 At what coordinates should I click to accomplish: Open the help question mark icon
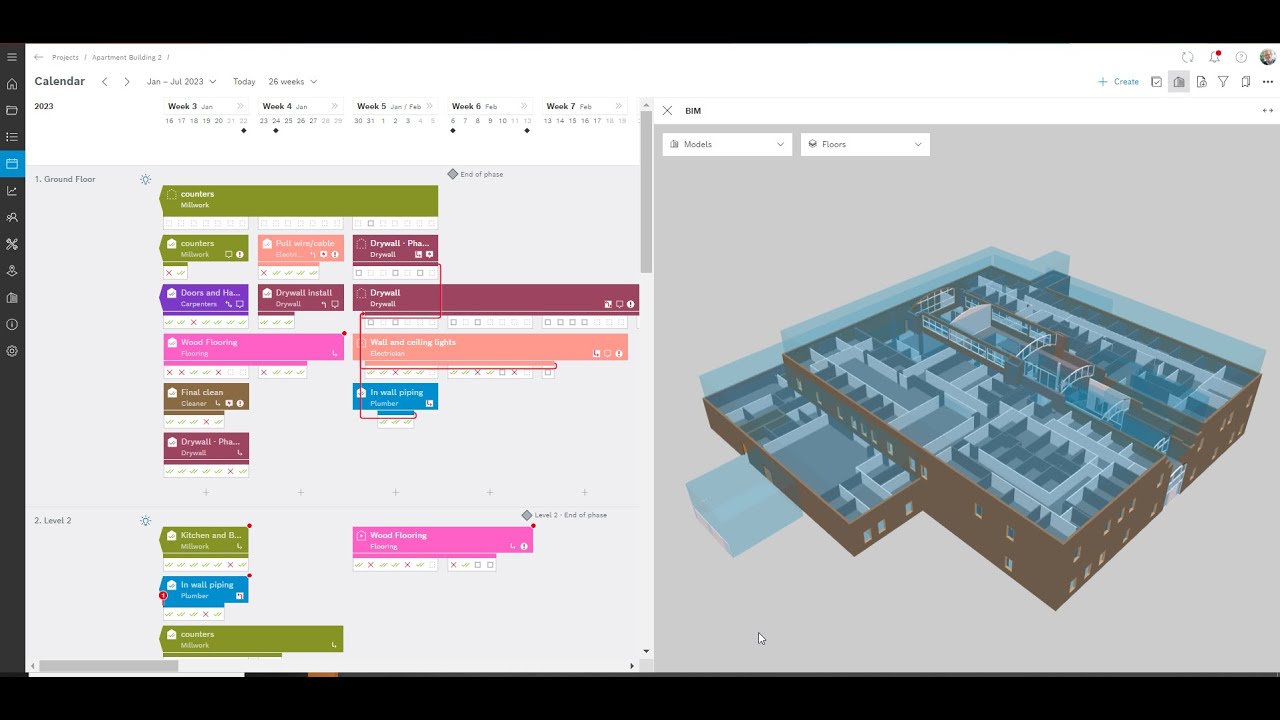[1241, 57]
